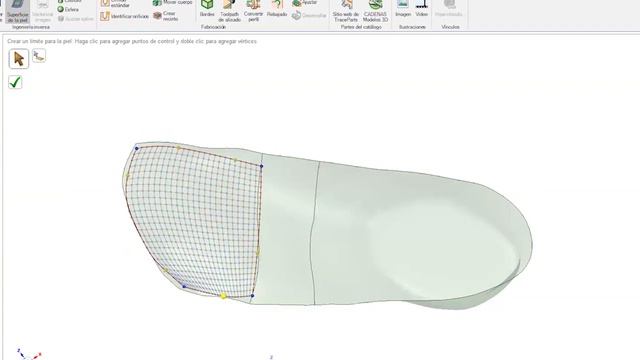Image resolution: width=640 pixels, height=360 pixels.
Task: Click the second tool guide icon beside arrow
Action: [x=39, y=56]
